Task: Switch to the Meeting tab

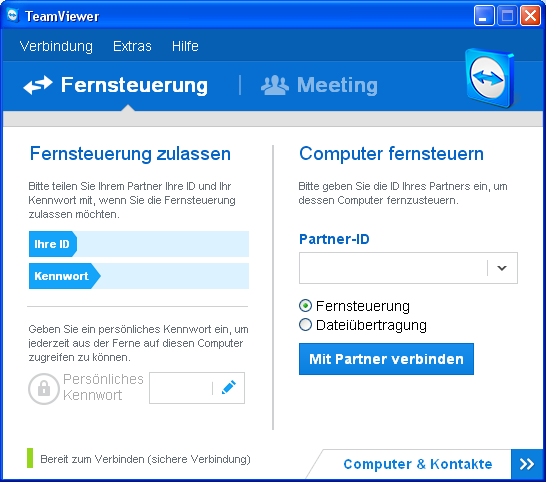Action: click(x=319, y=85)
